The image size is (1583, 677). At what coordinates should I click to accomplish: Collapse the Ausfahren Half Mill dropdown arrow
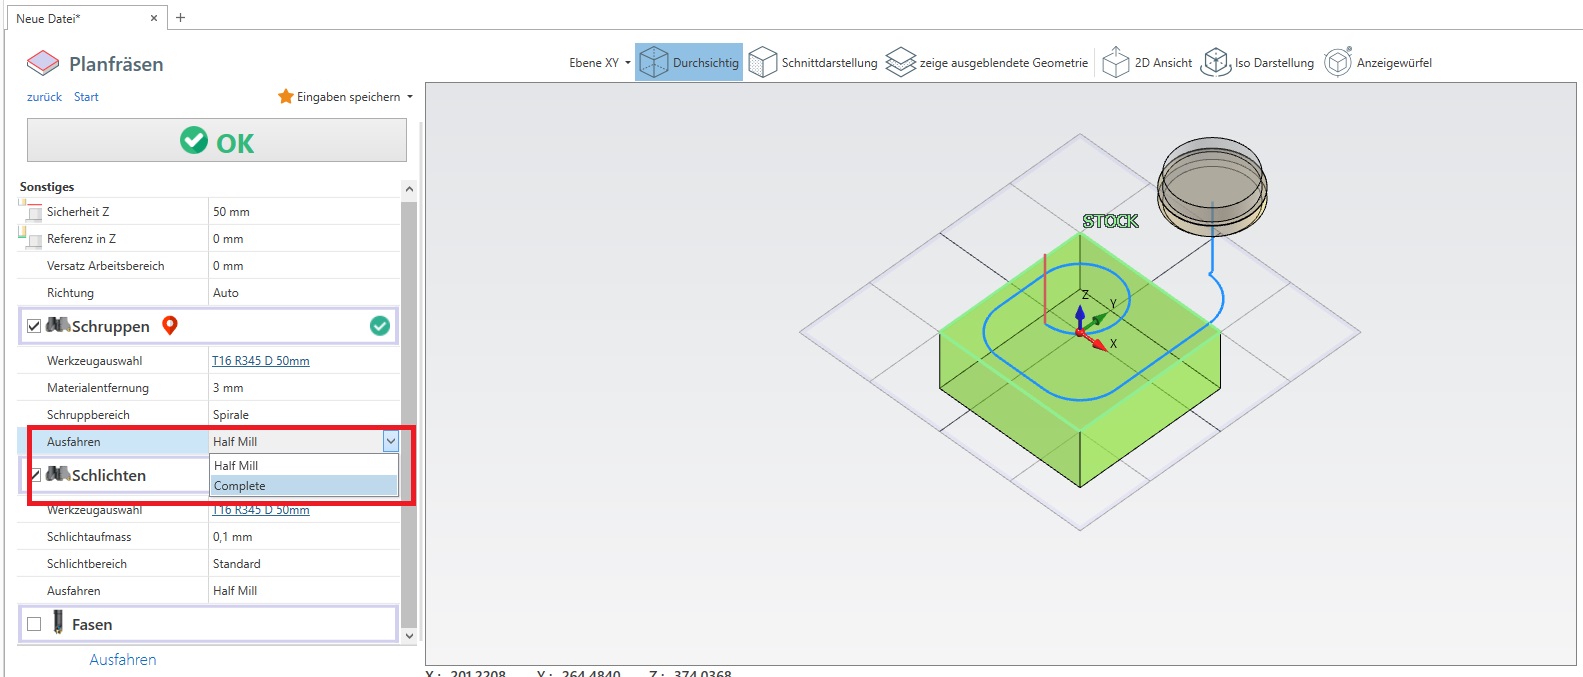tap(390, 441)
